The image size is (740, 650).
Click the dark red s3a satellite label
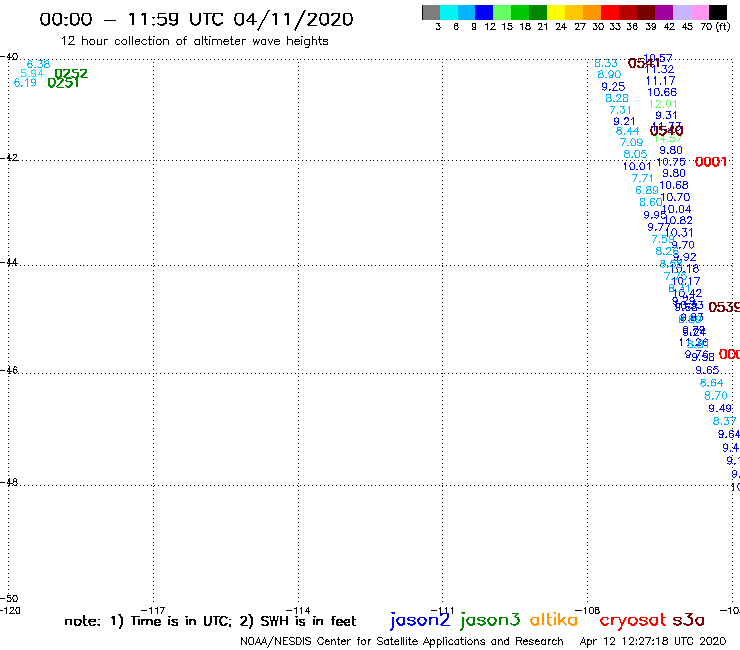(689, 620)
